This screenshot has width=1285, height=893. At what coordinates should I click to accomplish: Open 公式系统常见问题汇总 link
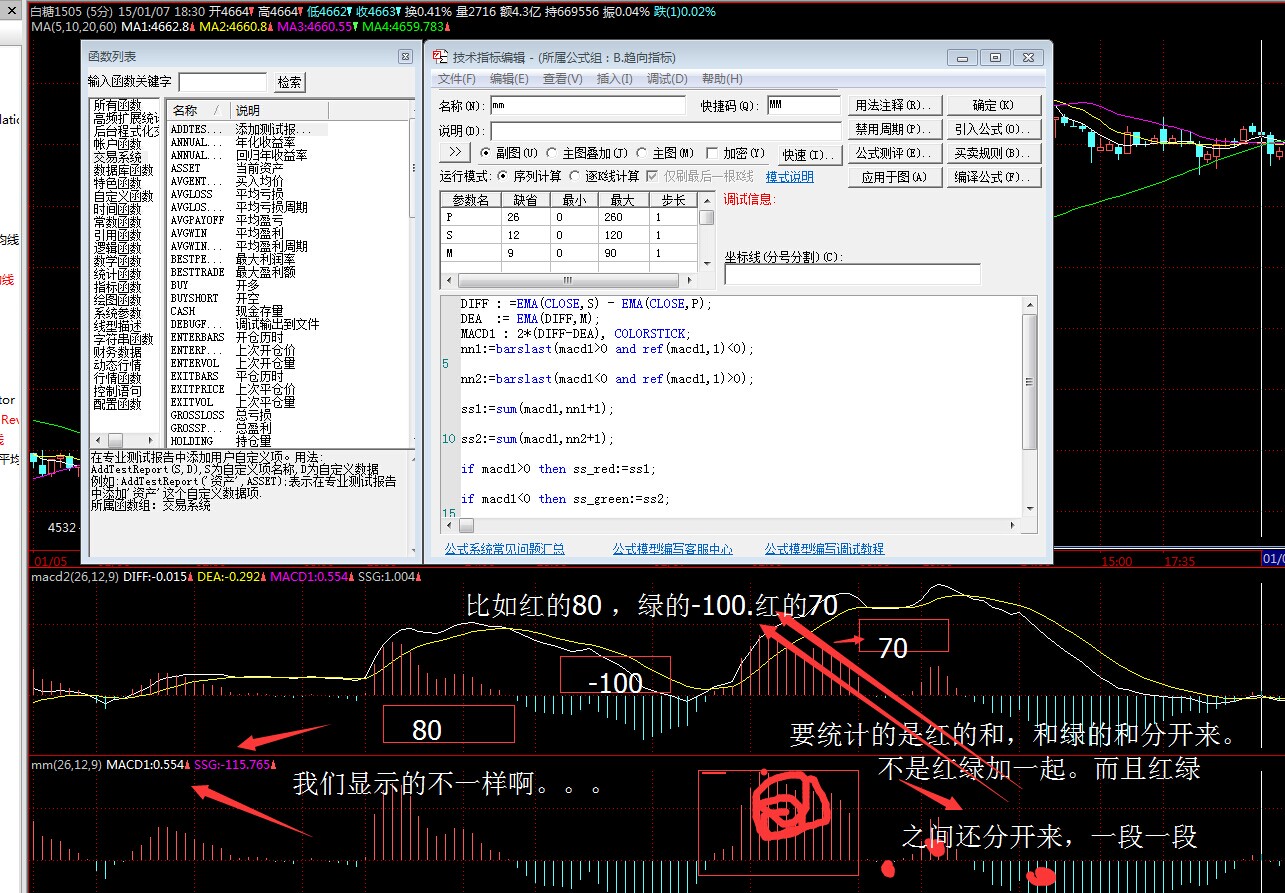tap(504, 548)
